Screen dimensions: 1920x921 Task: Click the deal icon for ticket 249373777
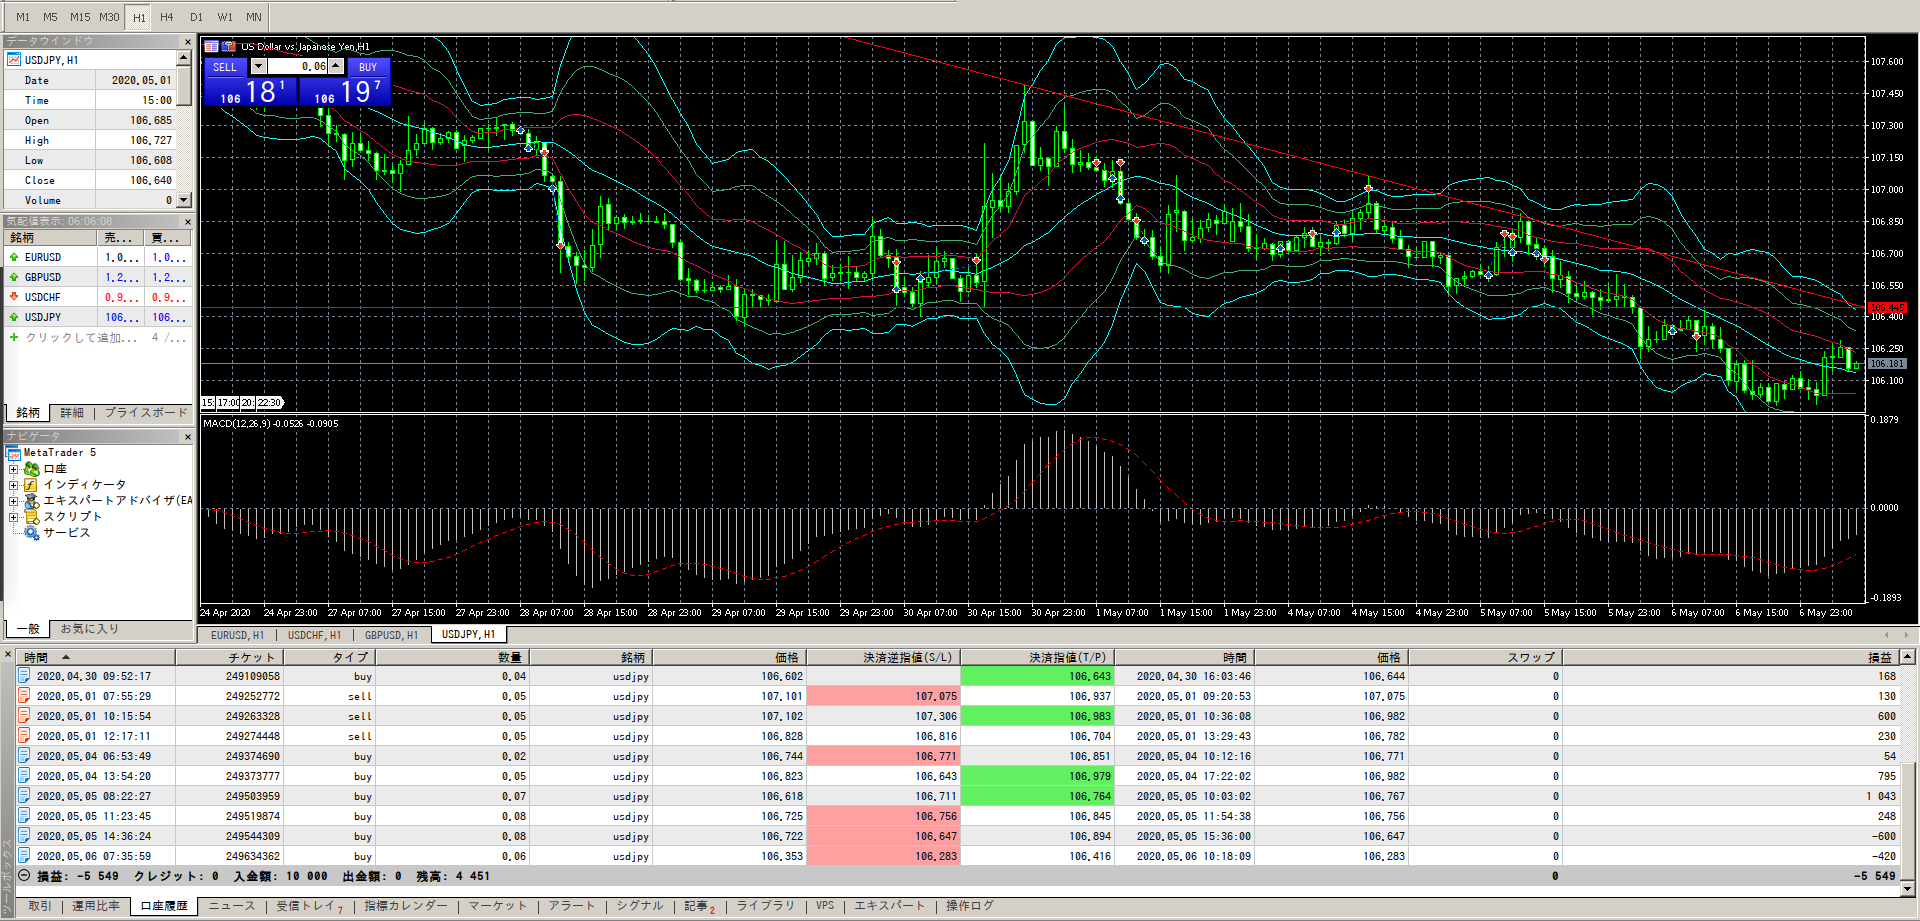coord(24,776)
